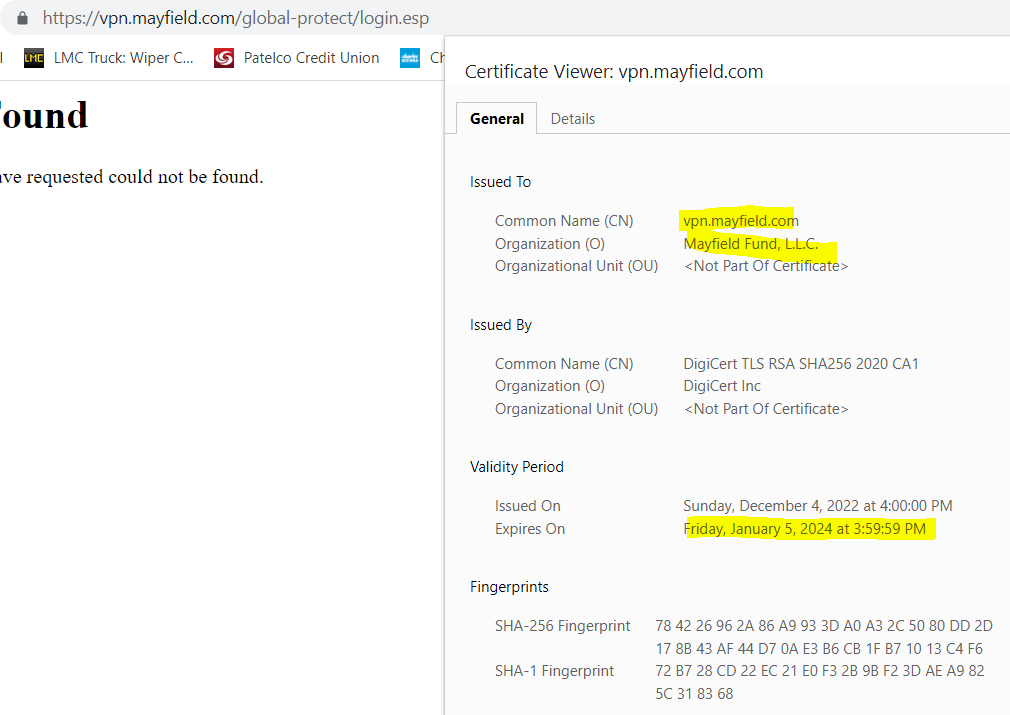This screenshot has height=715, width=1010.
Task: Click the lock icon in the address bar
Action: 23,18
